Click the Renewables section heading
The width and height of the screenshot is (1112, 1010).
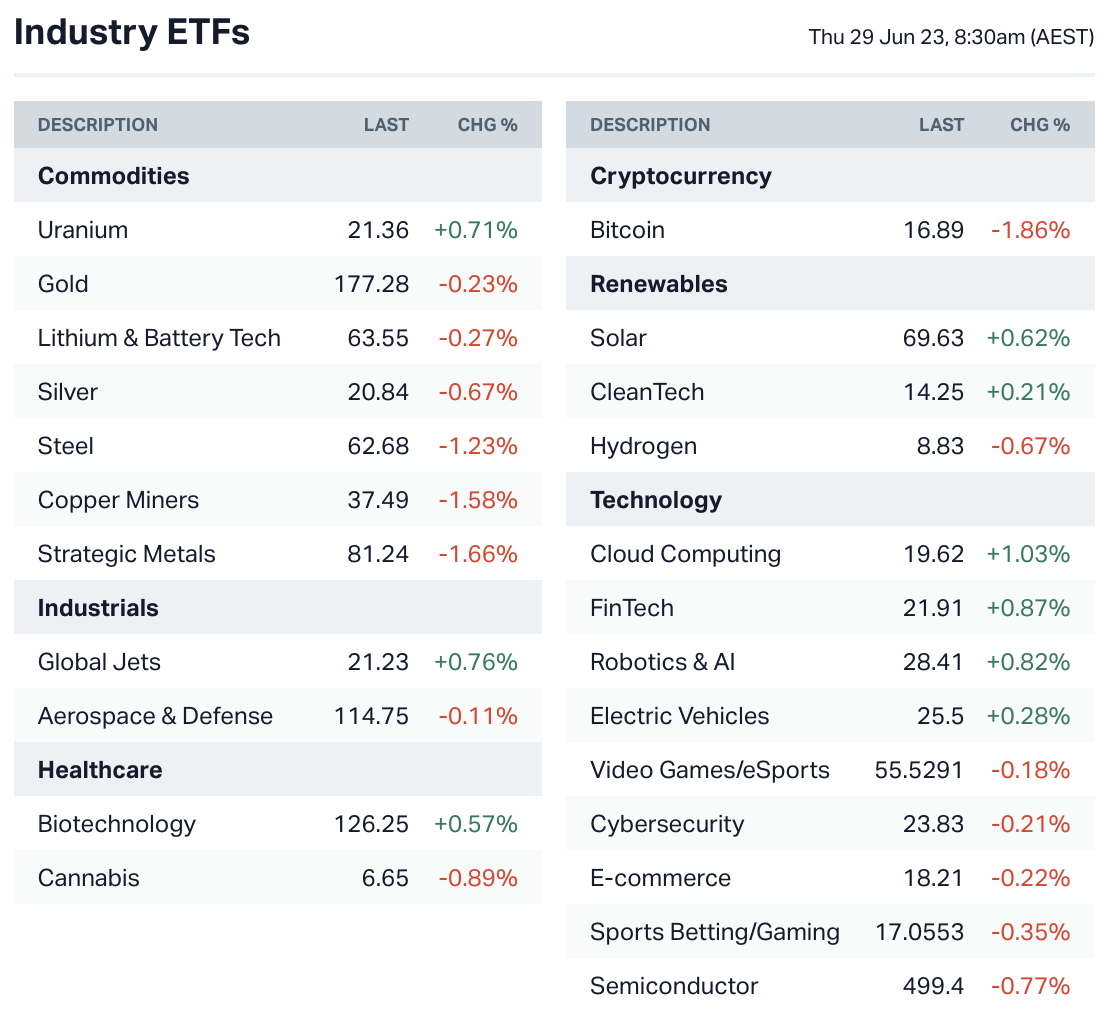[x=658, y=284]
